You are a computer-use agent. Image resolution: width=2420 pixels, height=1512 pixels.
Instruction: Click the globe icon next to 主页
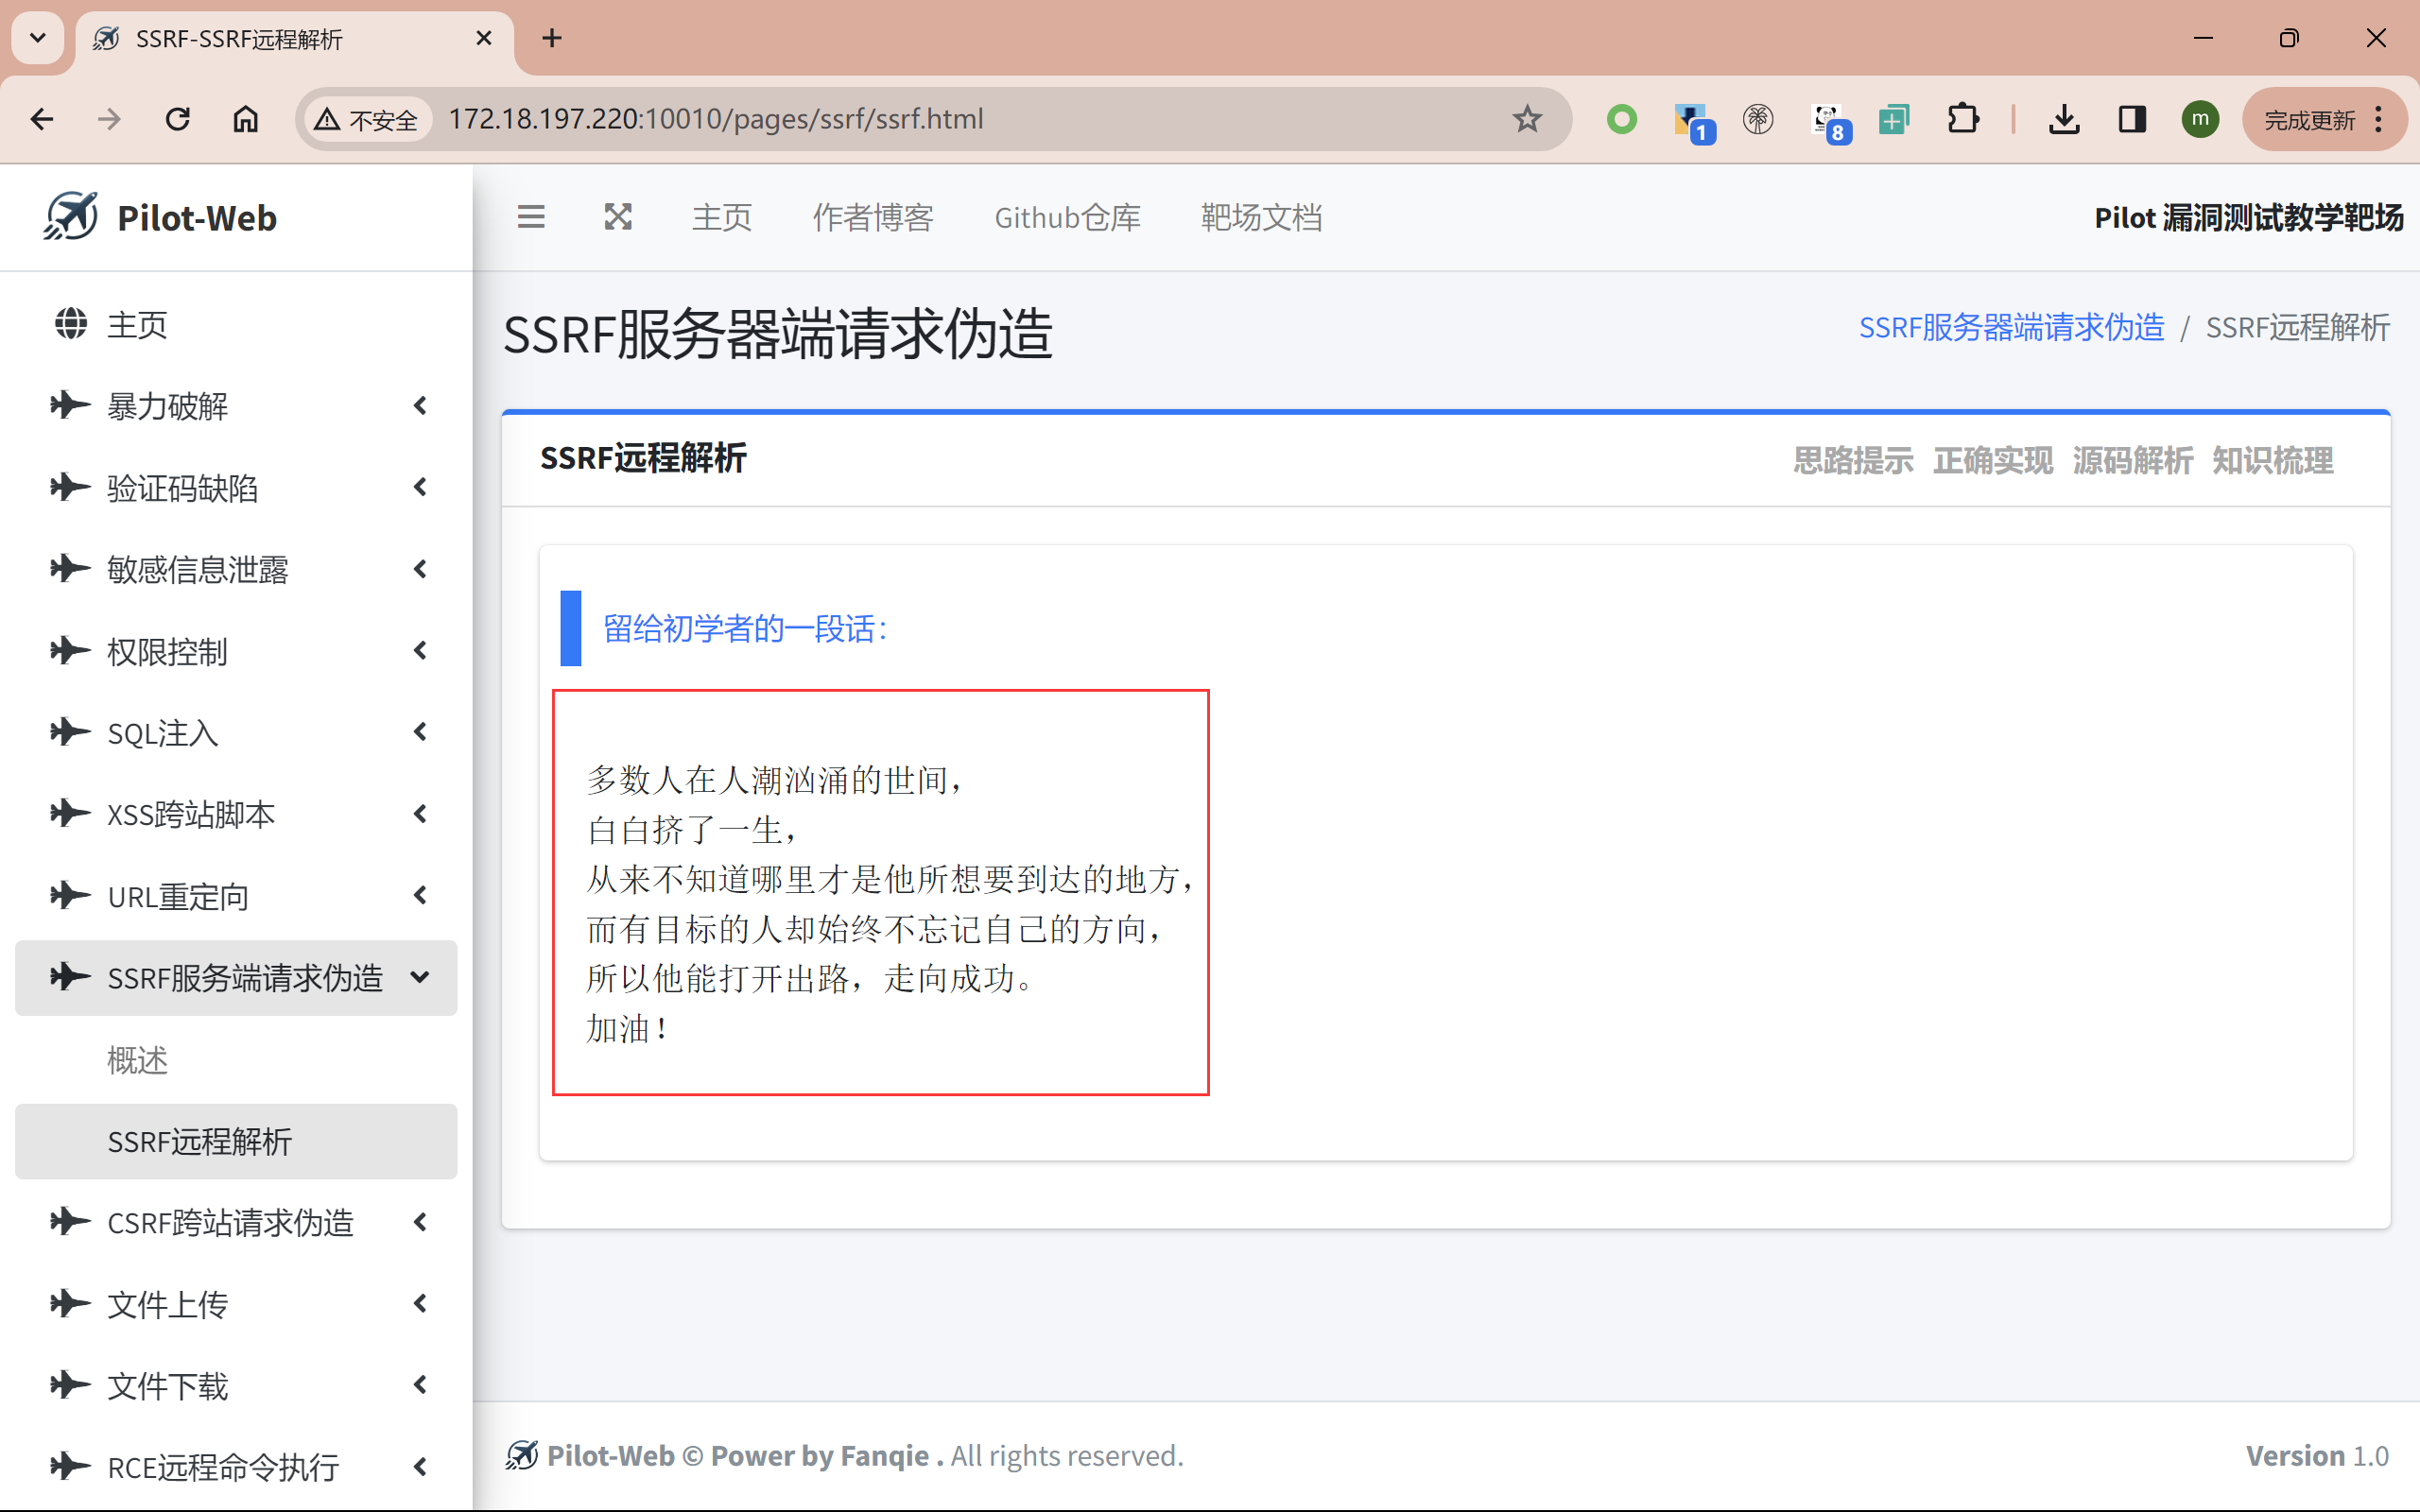(71, 324)
